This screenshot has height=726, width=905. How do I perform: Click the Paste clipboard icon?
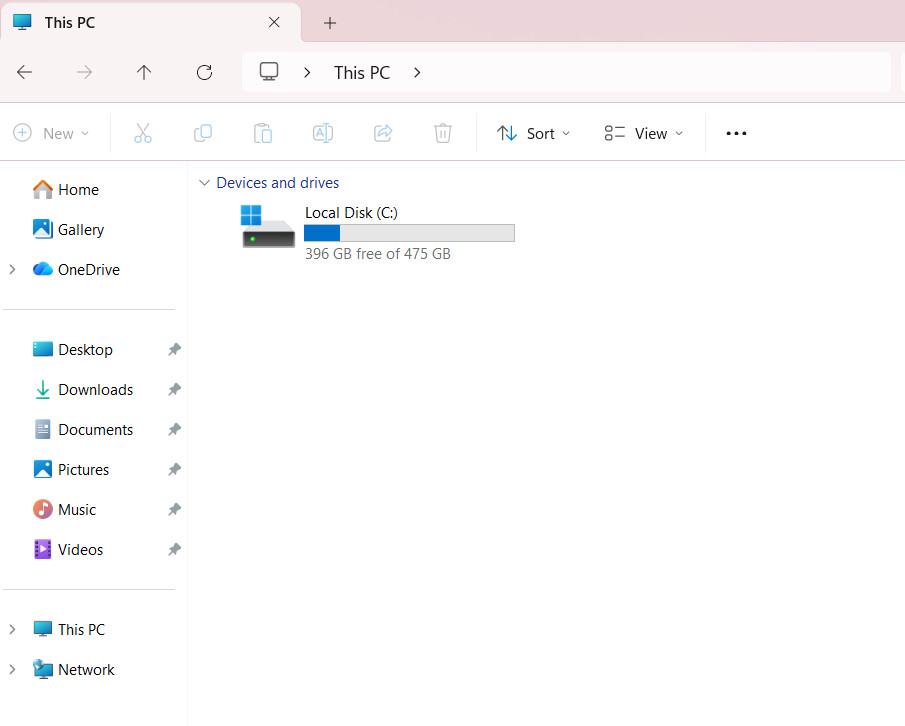[263, 133]
